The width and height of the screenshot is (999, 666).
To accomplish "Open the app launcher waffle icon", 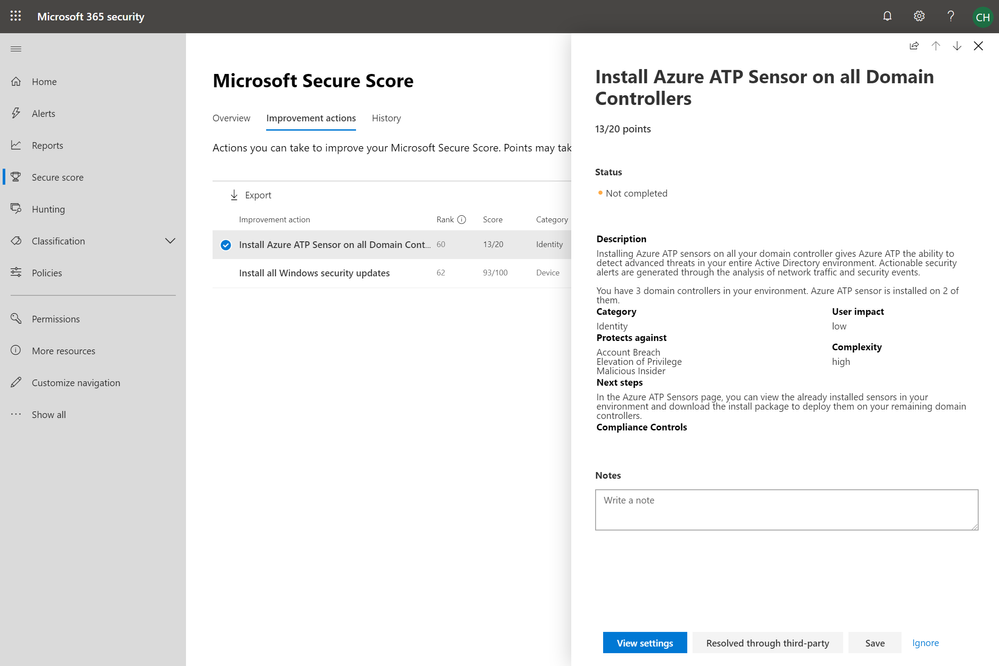I will coord(15,16).
